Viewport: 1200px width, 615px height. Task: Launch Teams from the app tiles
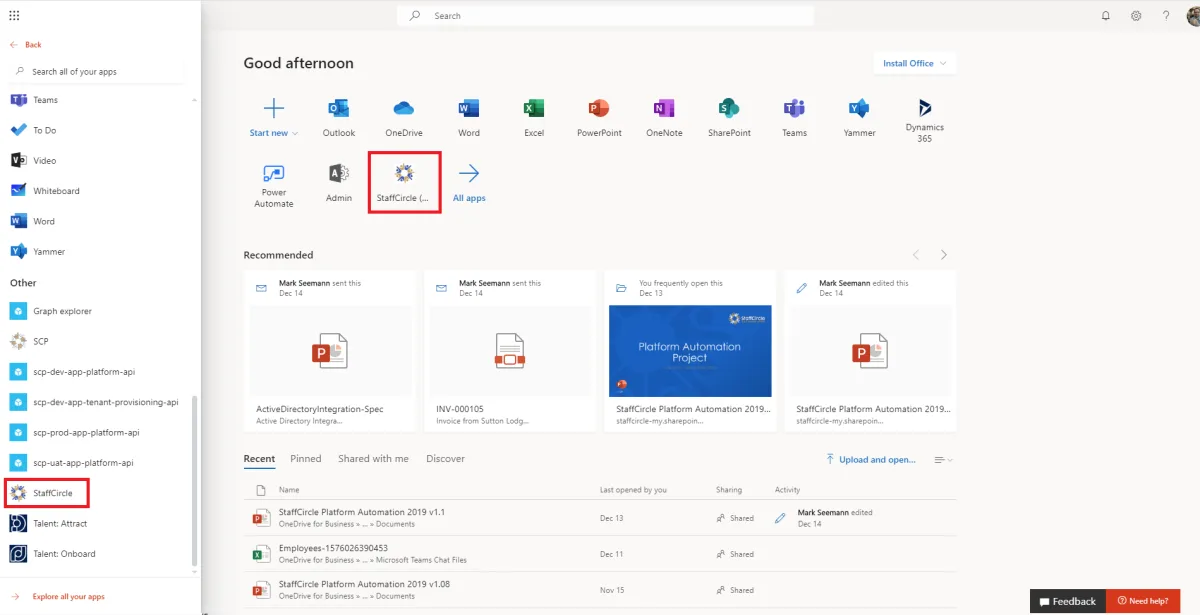coord(794,118)
